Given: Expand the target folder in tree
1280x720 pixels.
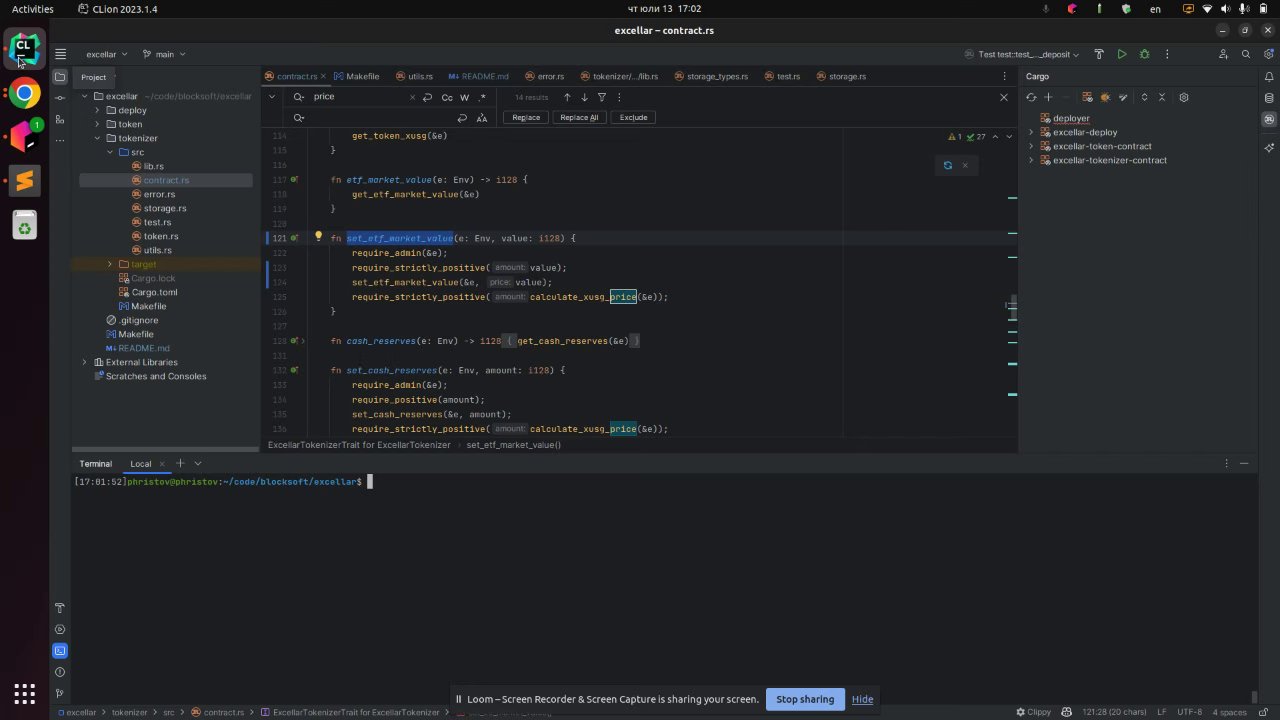Looking at the screenshot, I should [109, 264].
